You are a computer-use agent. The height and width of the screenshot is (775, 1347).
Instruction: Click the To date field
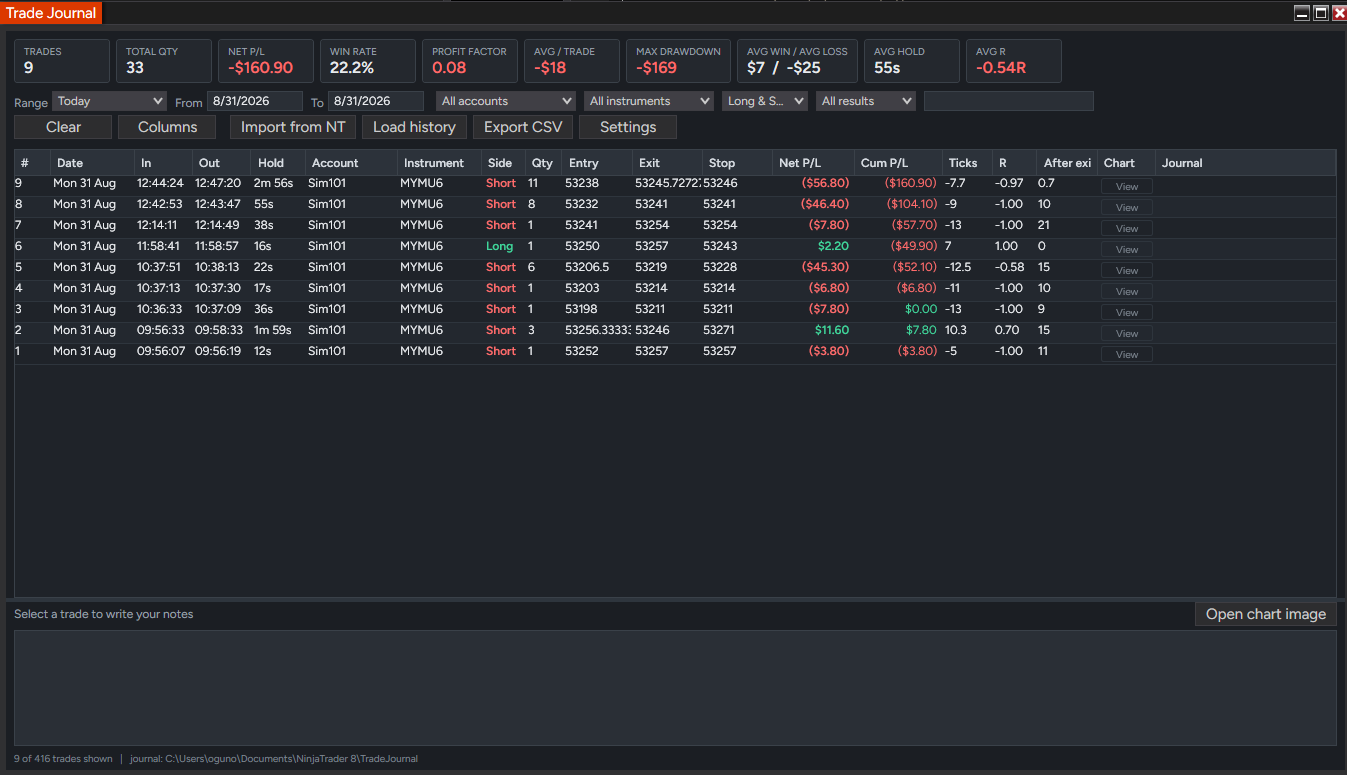375,101
